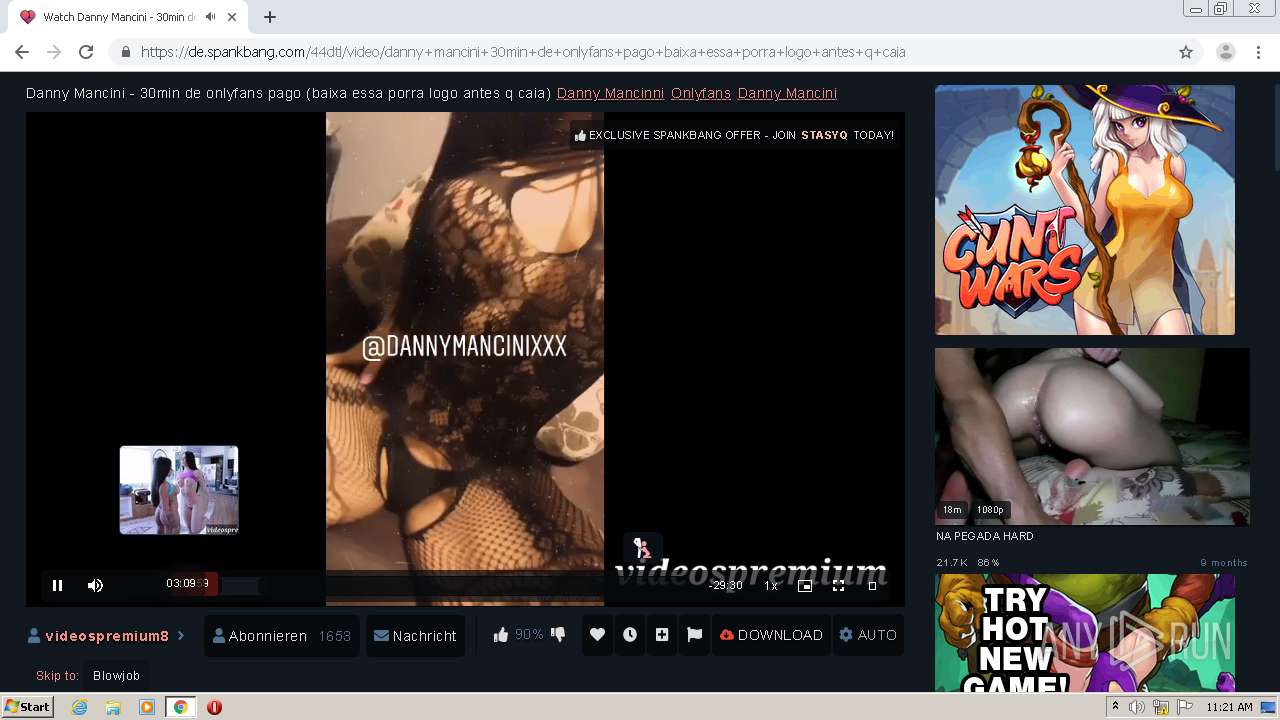Image resolution: width=1280 pixels, height=720 pixels.
Task: Launch Windows Media Player from taskbar
Action: [x=147, y=707]
